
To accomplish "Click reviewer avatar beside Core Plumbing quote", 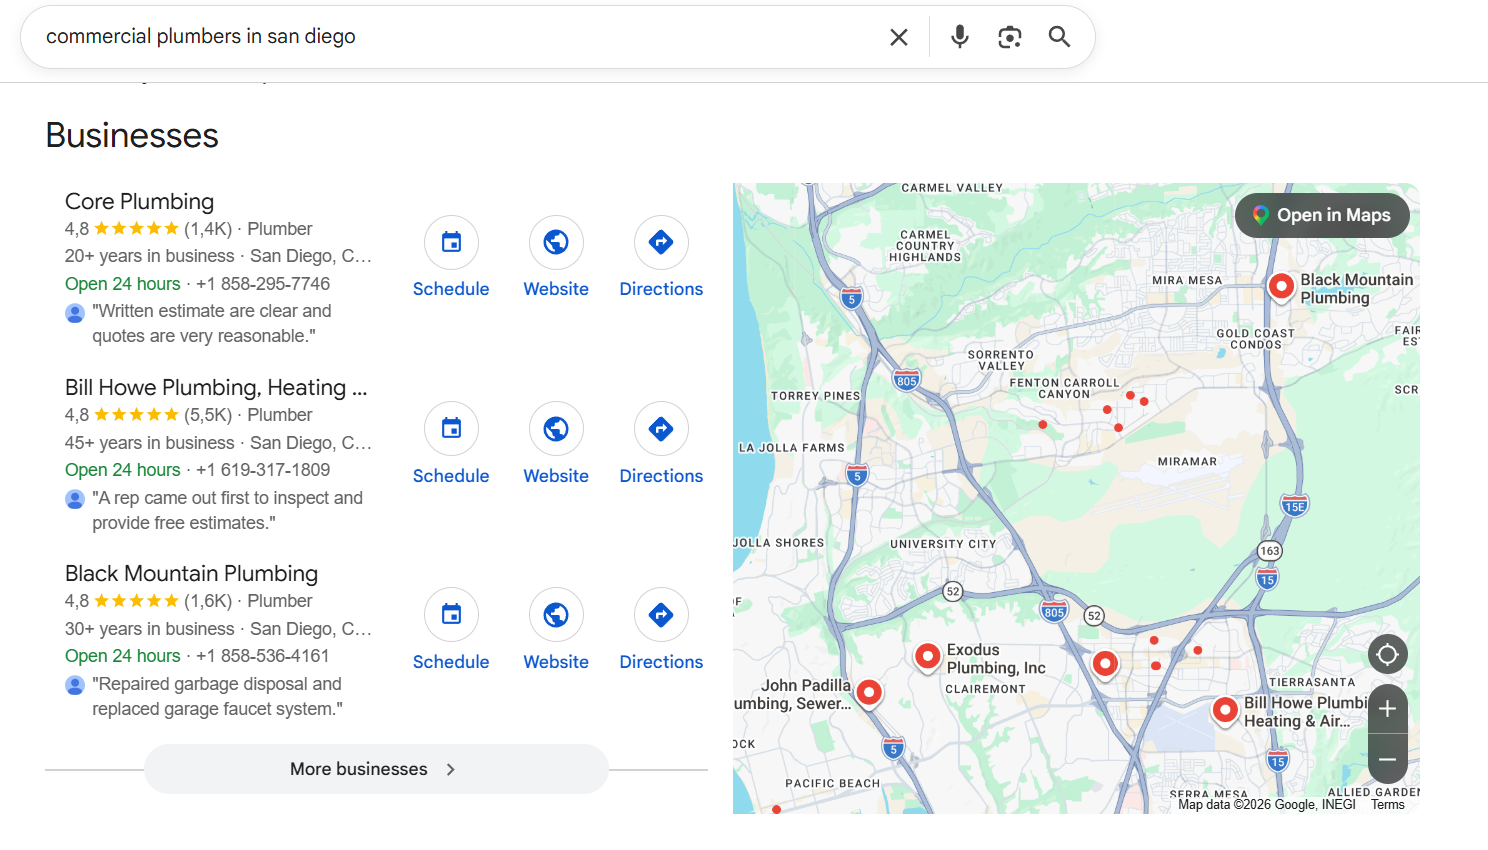I will click(75, 313).
